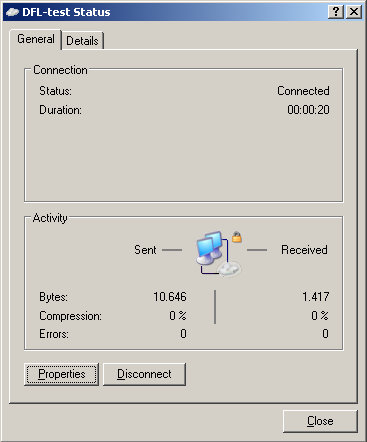Screen dimensions: 367x442
Task: Click the Connected status value
Action: coord(303,91)
